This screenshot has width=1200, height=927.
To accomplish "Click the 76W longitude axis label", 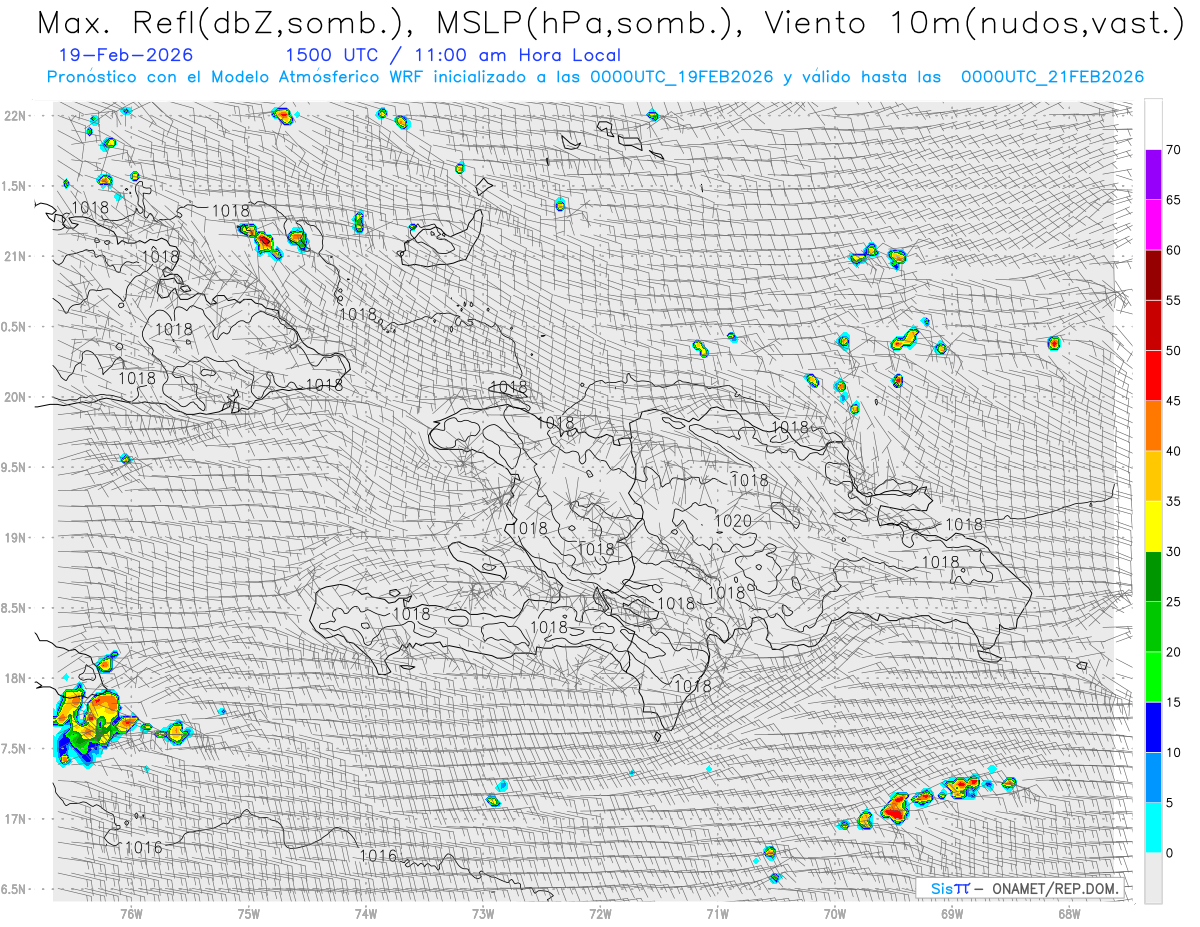I will pyautogui.click(x=131, y=913).
